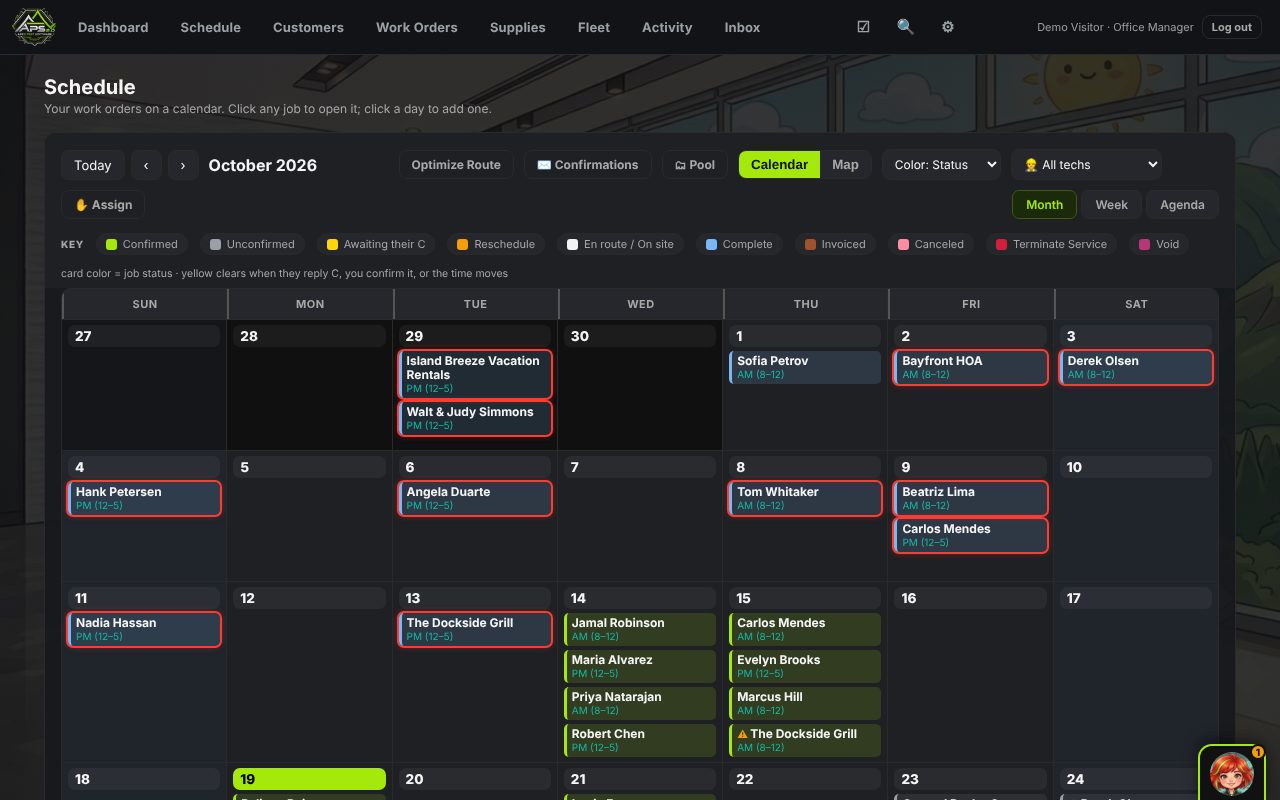Open the Inbox nav item
Image resolution: width=1280 pixels, height=800 pixels.
coord(742,27)
